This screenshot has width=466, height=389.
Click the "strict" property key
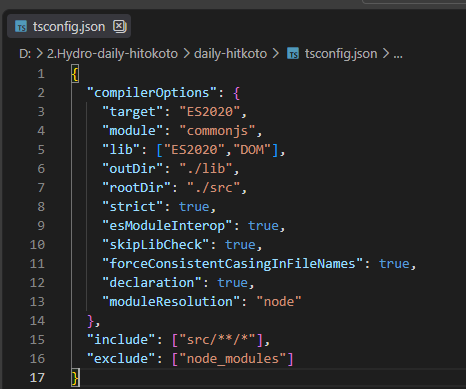click(x=133, y=207)
